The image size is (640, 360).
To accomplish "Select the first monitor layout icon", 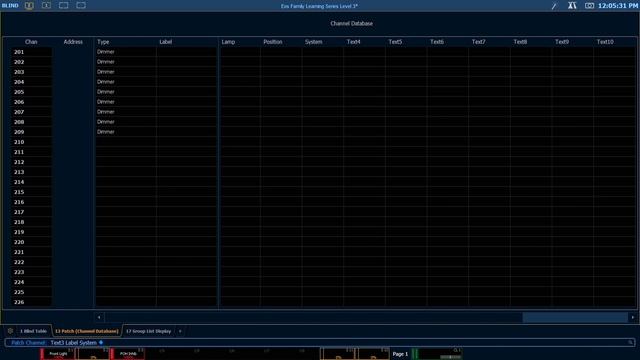I will pos(29,6).
